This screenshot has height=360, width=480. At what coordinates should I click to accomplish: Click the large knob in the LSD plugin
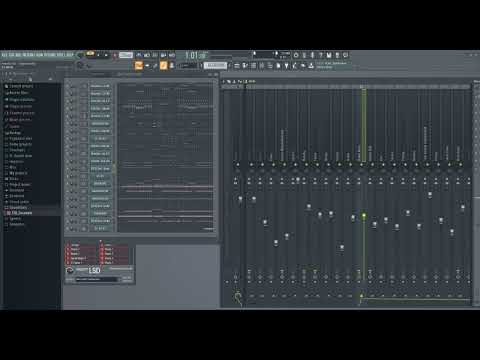coord(70,271)
